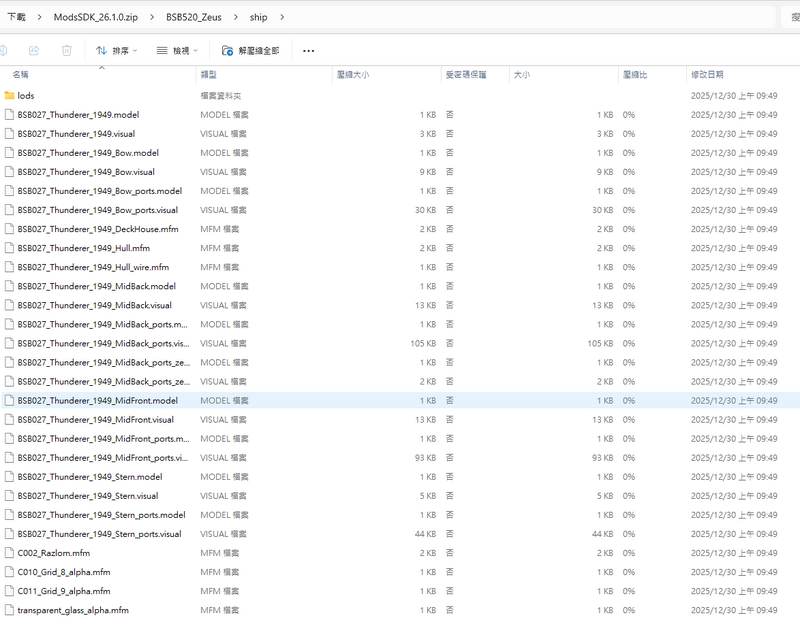Open the three-dot See more menu
This screenshot has height=637, width=800.
coord(308,50)
